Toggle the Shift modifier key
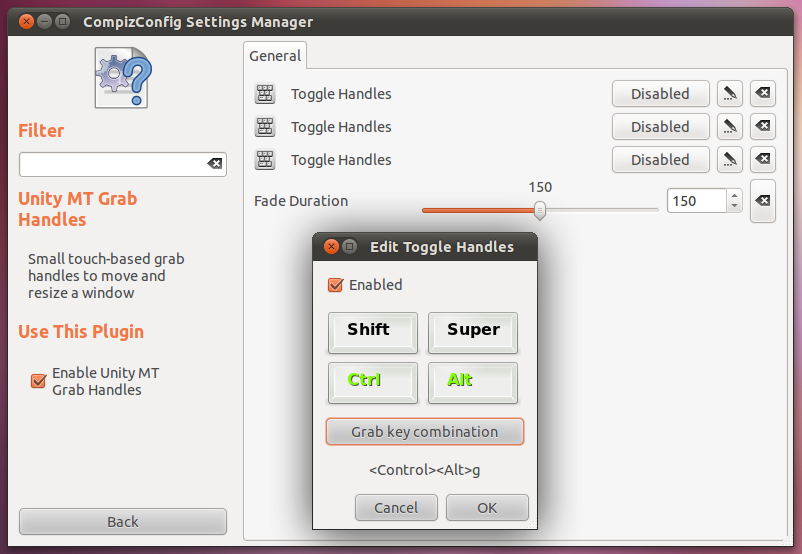Image resolution: width=802 pixels, height=554 pixels. (372, 332)
